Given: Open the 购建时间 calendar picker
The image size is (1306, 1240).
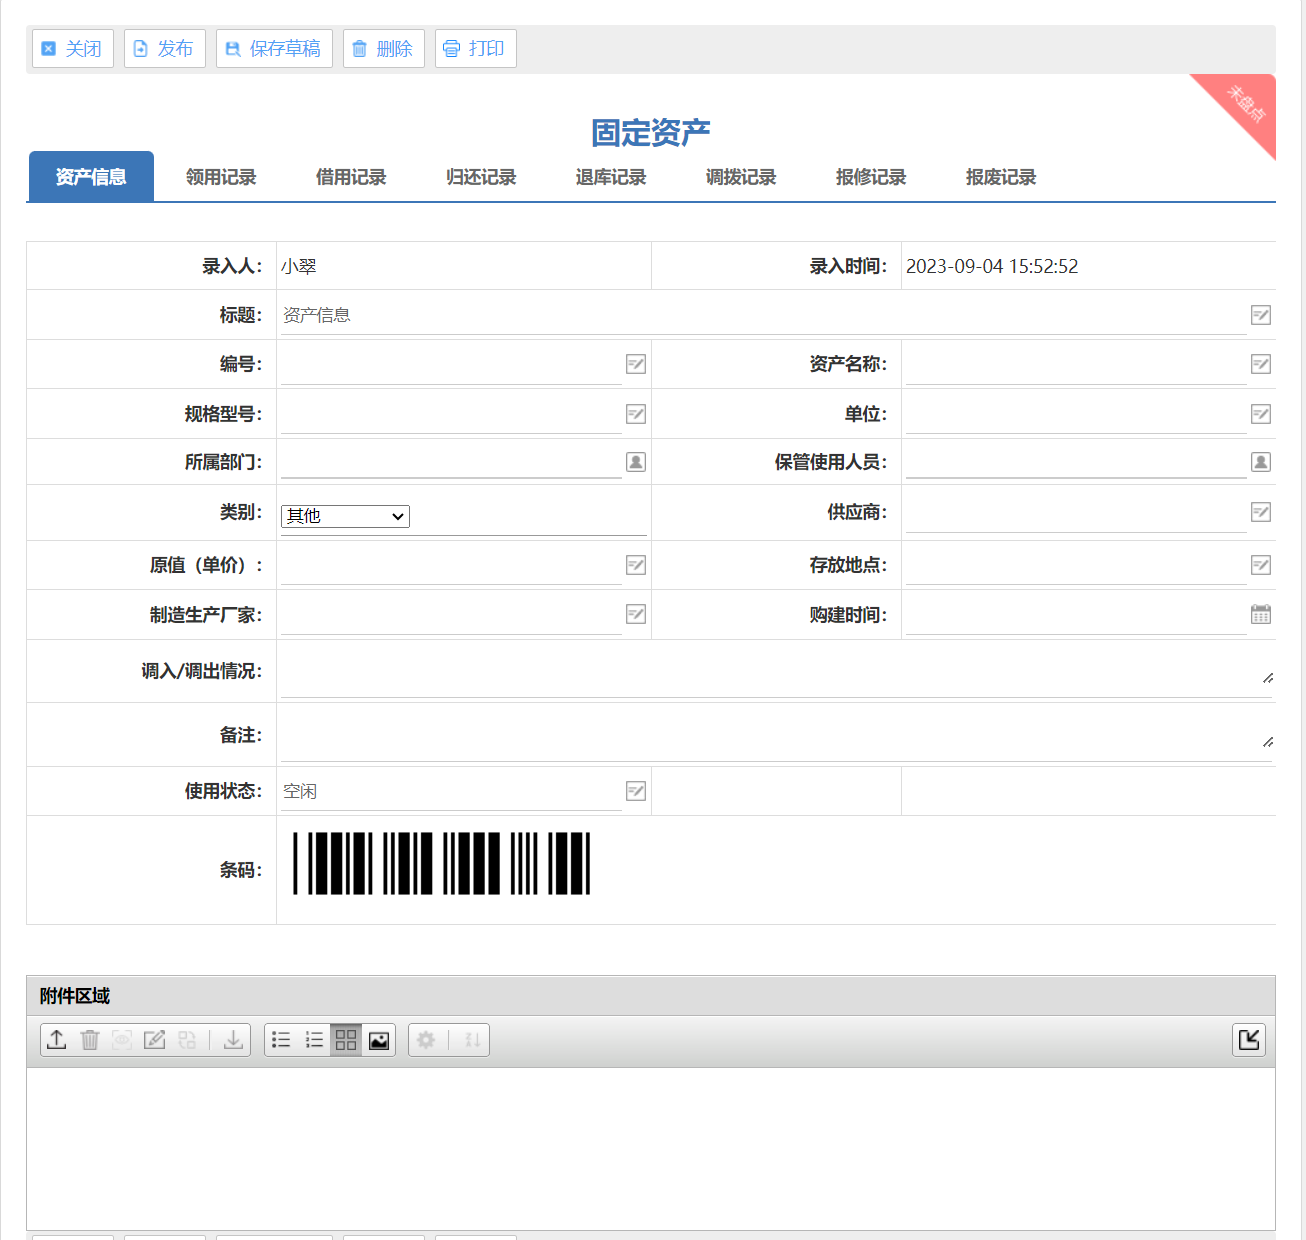Looking at the screenshot, I should [x=1261, y=614].
